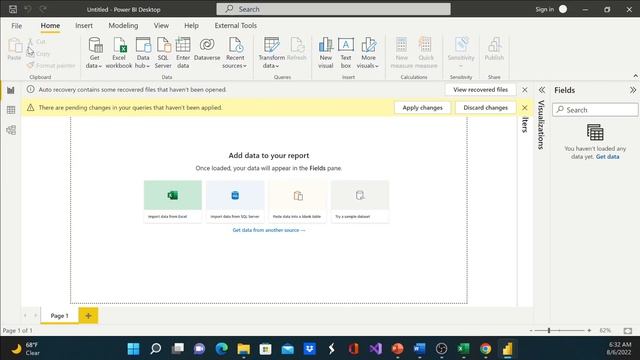Click Fit to page icon in status bar
This screenshot has width=640, height=360.
click(628, 330)
